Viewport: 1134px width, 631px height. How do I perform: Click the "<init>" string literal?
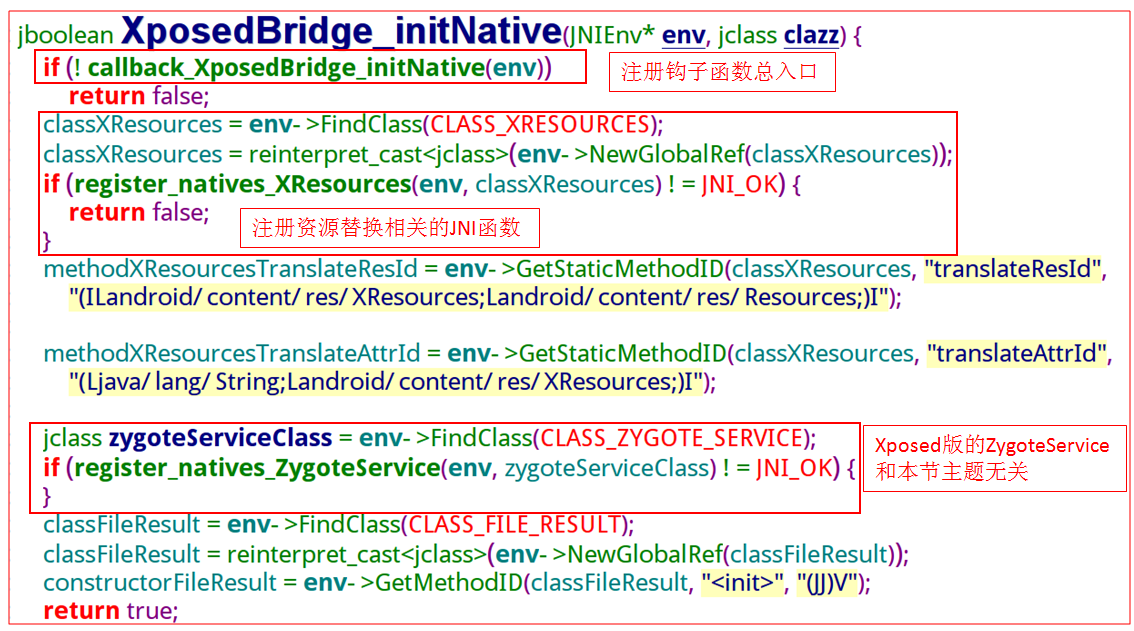tap(743, 583)
